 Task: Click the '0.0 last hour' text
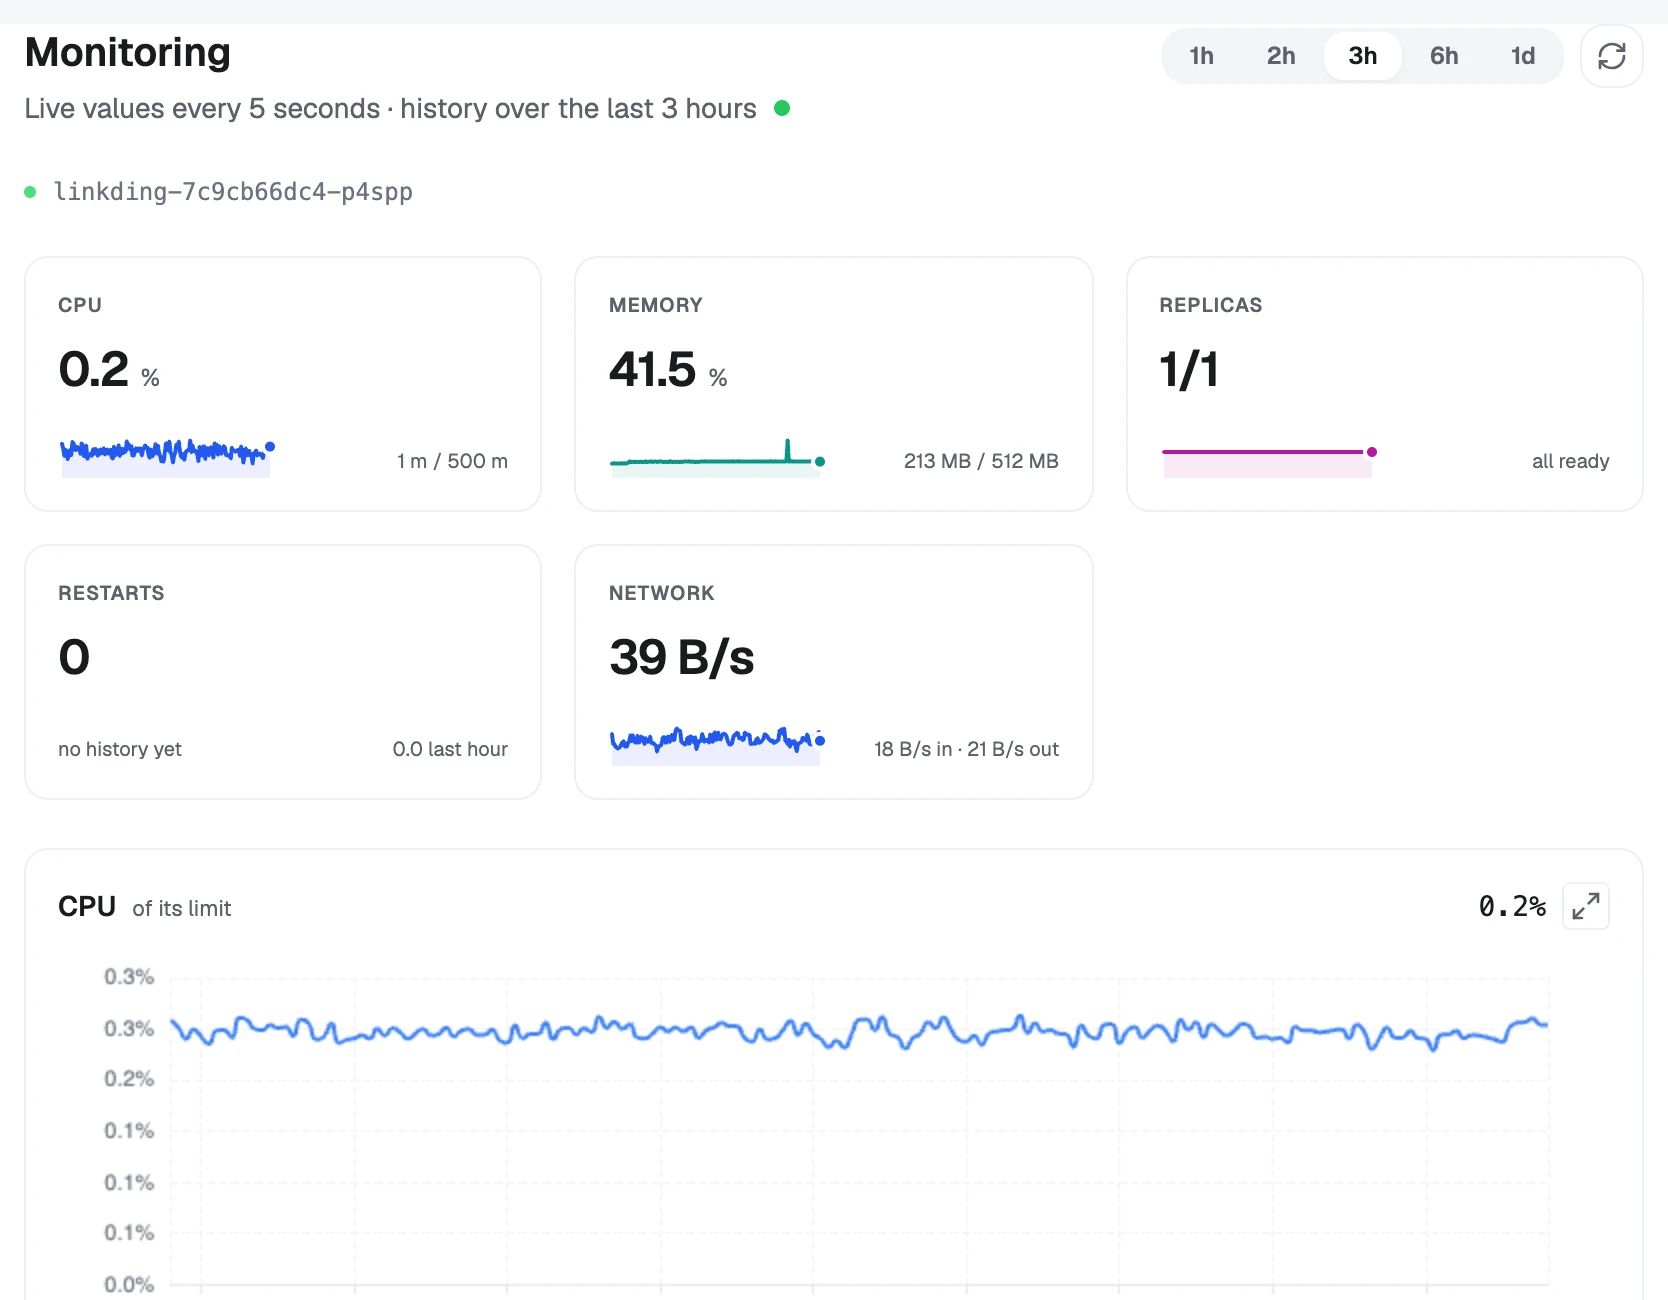click(x=450, y=749)
